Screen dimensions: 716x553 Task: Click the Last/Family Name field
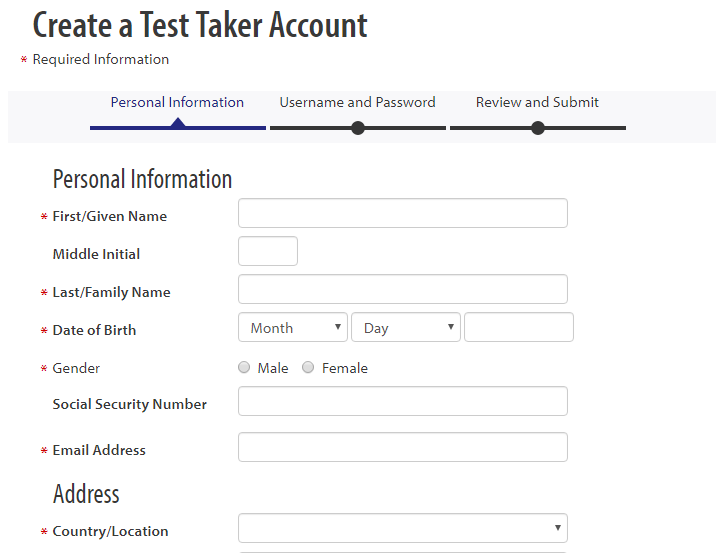pyautogui.click(x=403, y=289)
